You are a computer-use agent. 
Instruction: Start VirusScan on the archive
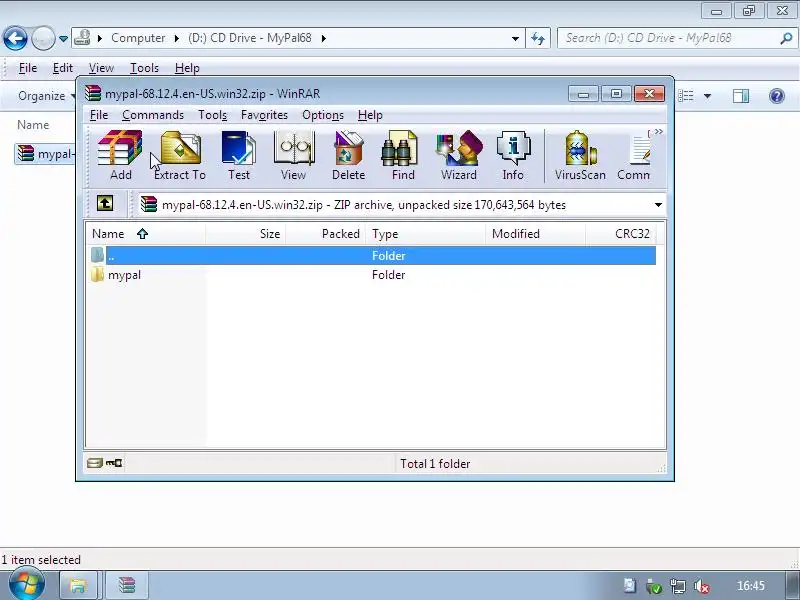pyautogui.click(x=580, y=155)
